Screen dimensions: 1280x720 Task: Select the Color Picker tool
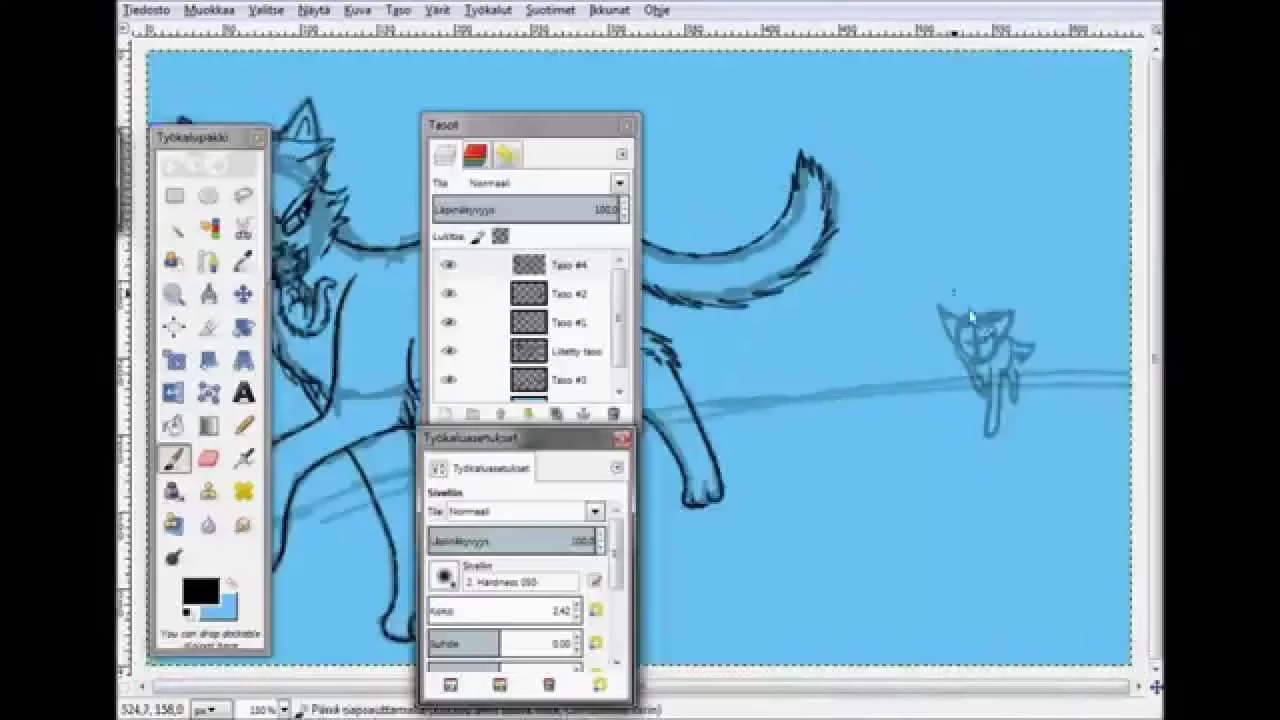(x=242, y=262)
